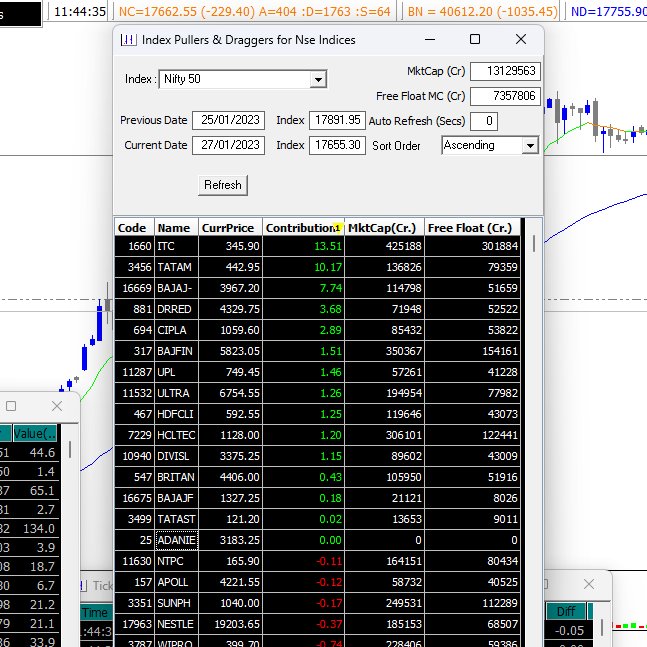Click TATAM contribution value 10.17
Image resolution: width=647 pixels, height=647 pixels.
[x=304, y=267]
